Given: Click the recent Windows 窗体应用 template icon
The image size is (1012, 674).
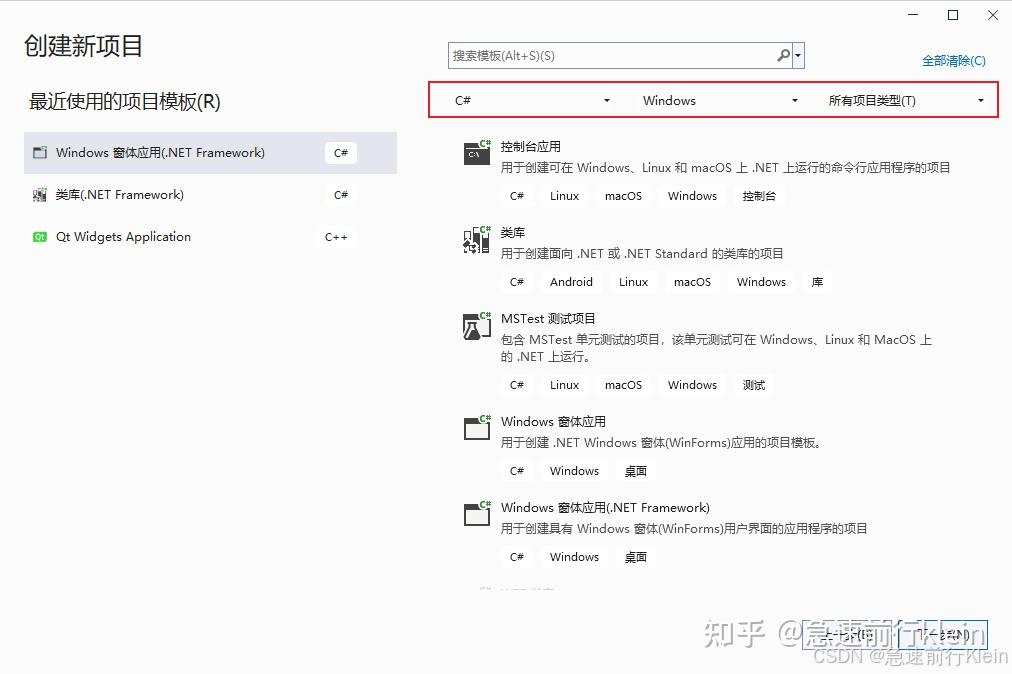Looking at the screenshot, I should tap(40, 153).
